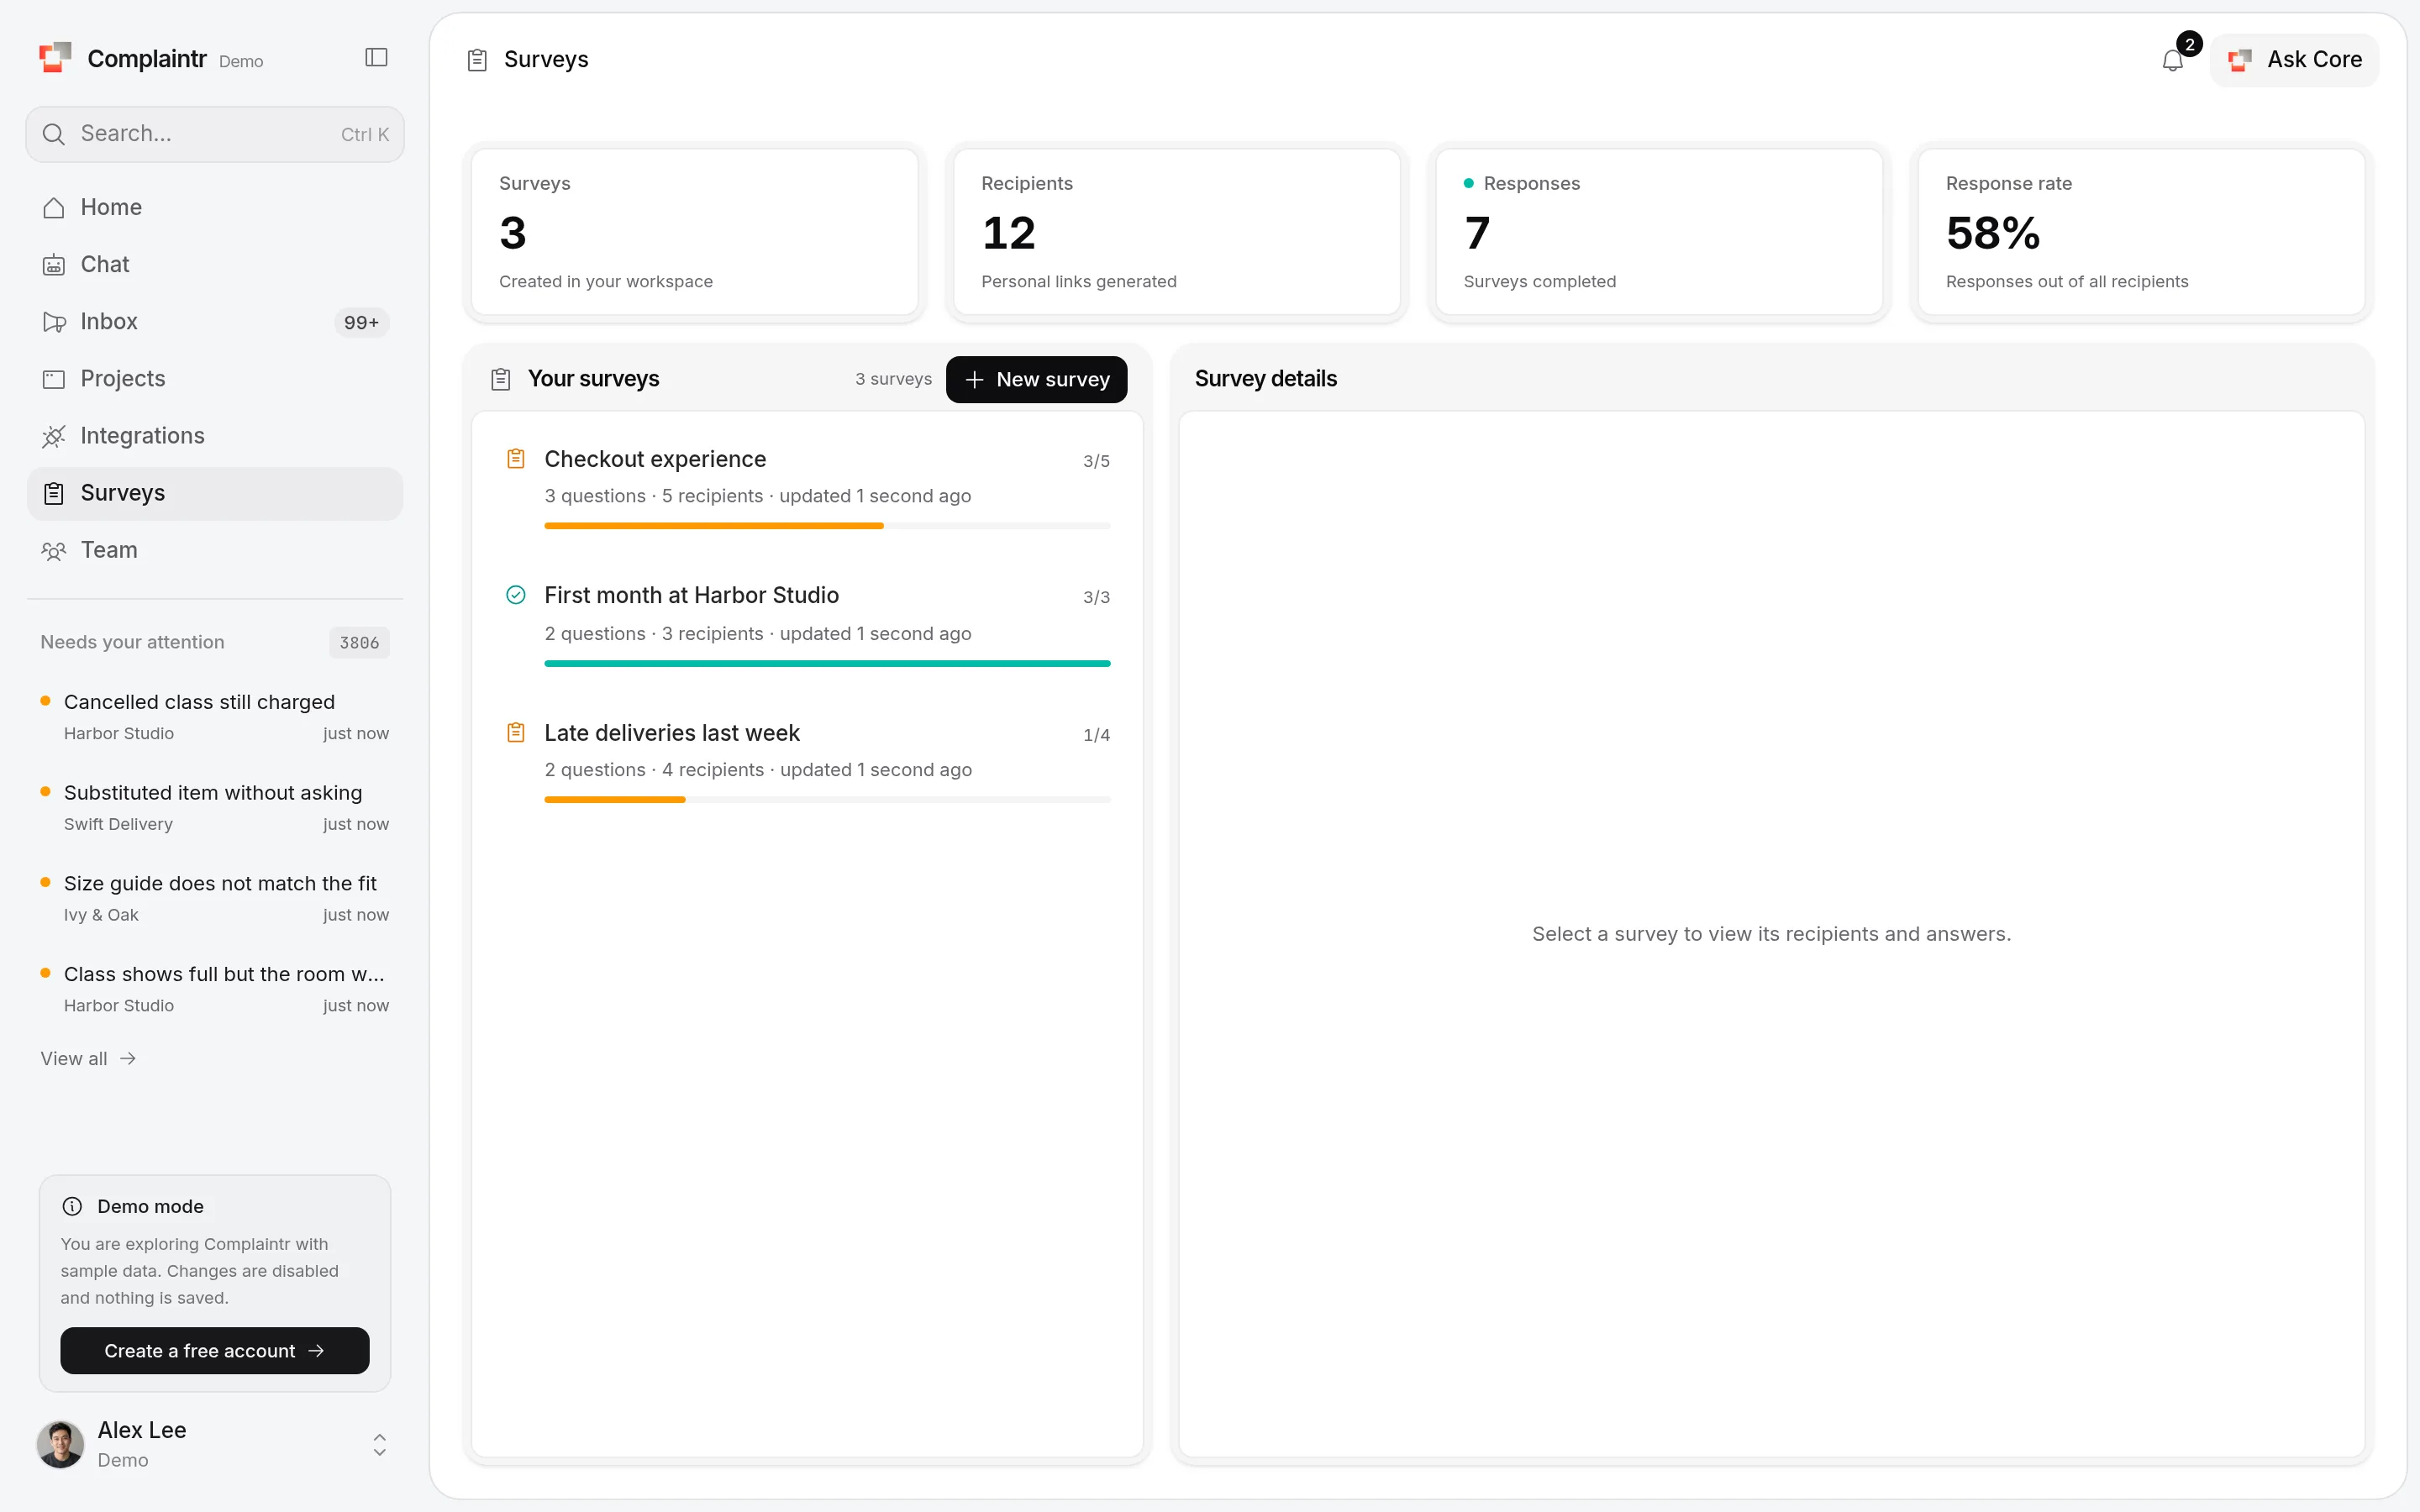Screen dimensions: 2420x1512
Task: Expand the Alex Lee account switcher chevrons
Action: click(x=380, y=1444)
